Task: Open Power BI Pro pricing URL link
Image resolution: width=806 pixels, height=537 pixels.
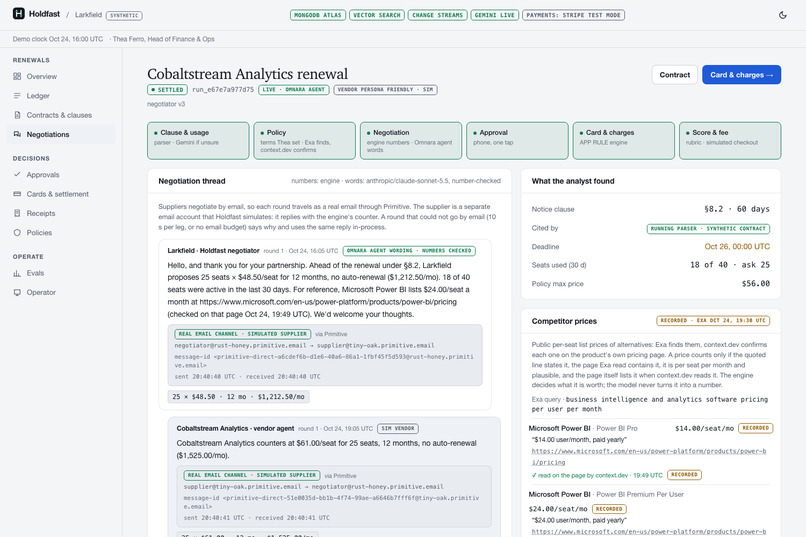Action: [649, 456]
